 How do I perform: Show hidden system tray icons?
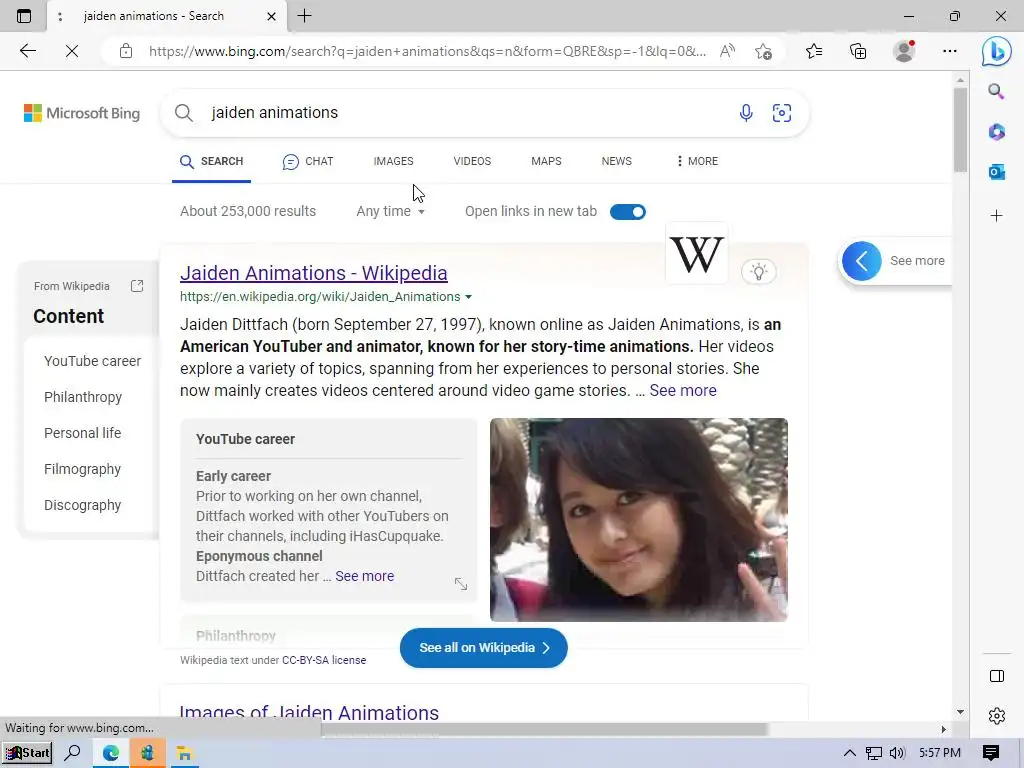(x=849, y=753)
